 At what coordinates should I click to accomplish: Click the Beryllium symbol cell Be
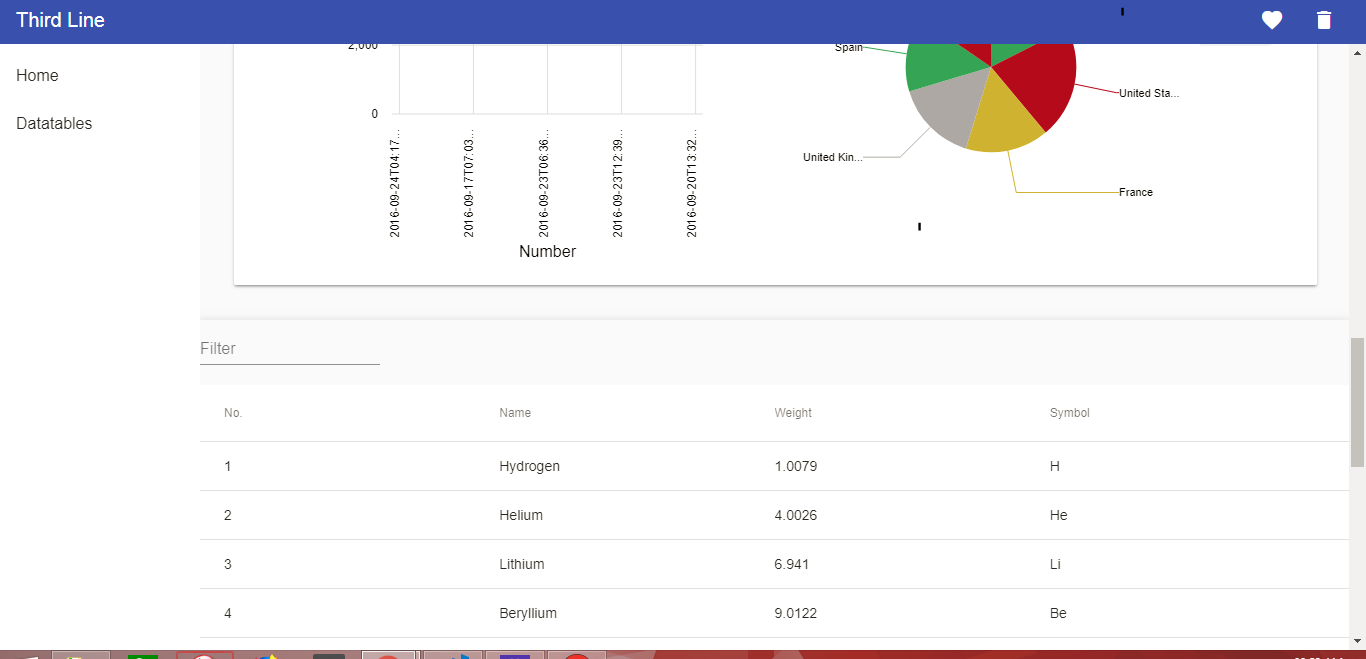tap(1058, 613)
